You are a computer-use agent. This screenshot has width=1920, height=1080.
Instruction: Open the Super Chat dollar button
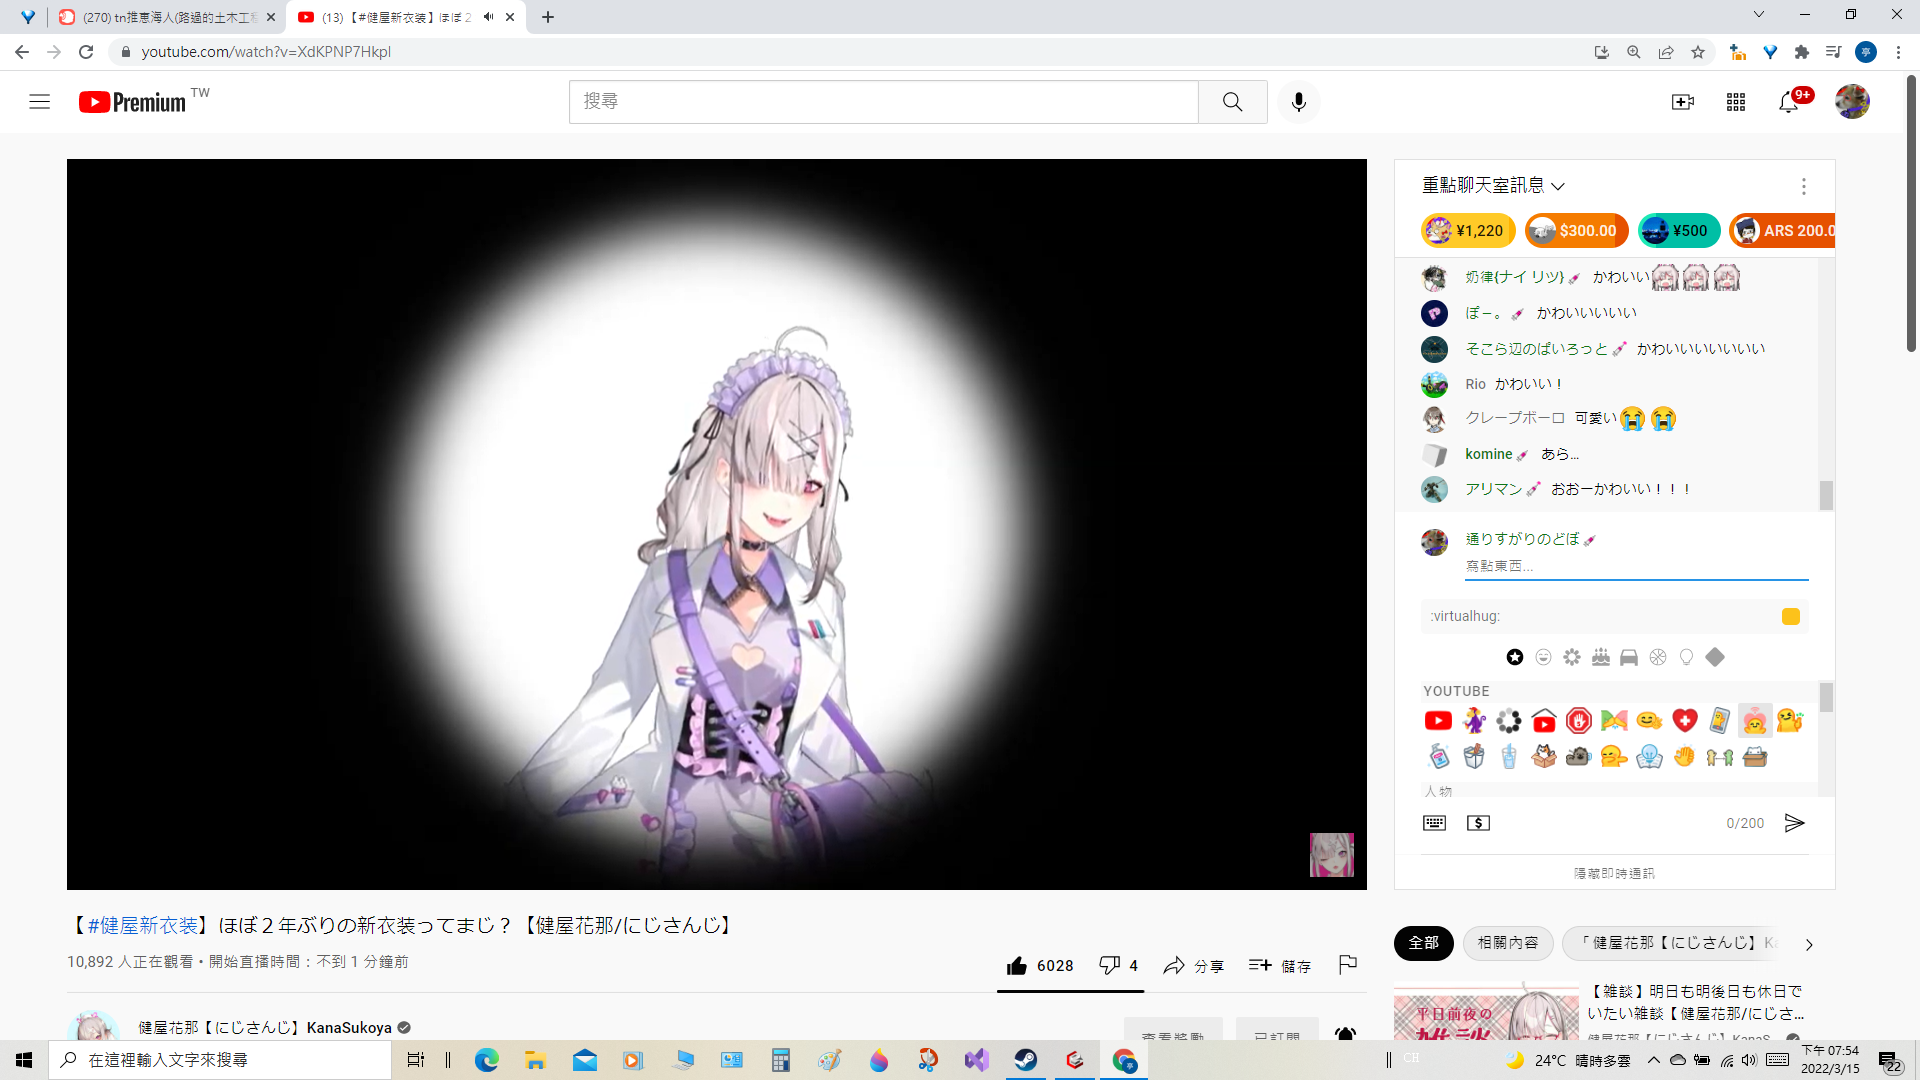(1478, 823)
